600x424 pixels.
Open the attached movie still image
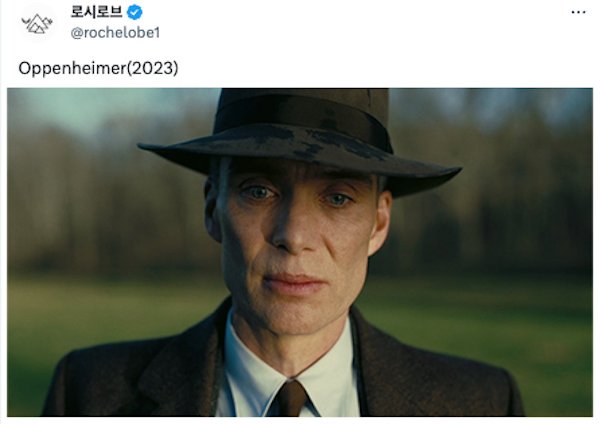click(x=300, y=252)
